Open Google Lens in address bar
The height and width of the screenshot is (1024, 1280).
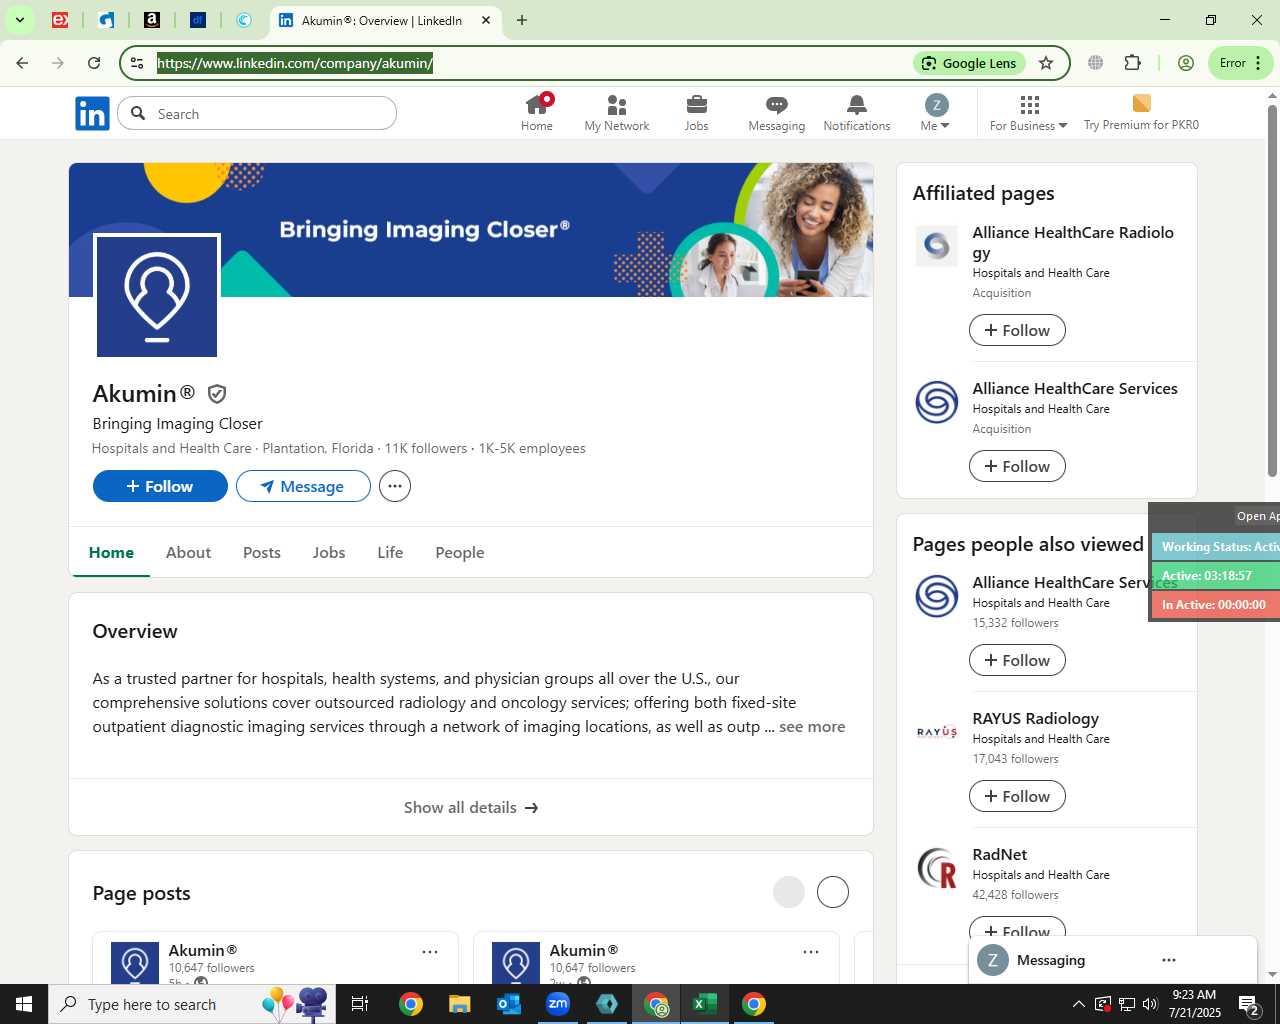pos(969,63)
